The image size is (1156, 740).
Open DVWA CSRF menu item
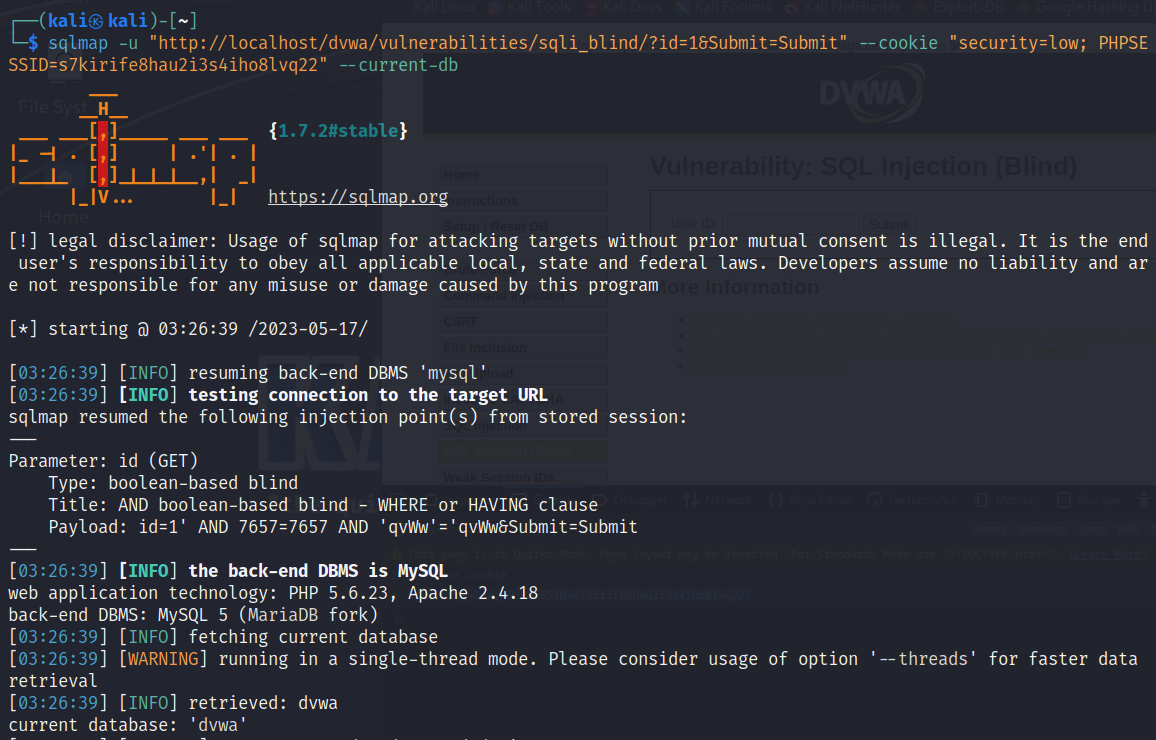point(523,321)
